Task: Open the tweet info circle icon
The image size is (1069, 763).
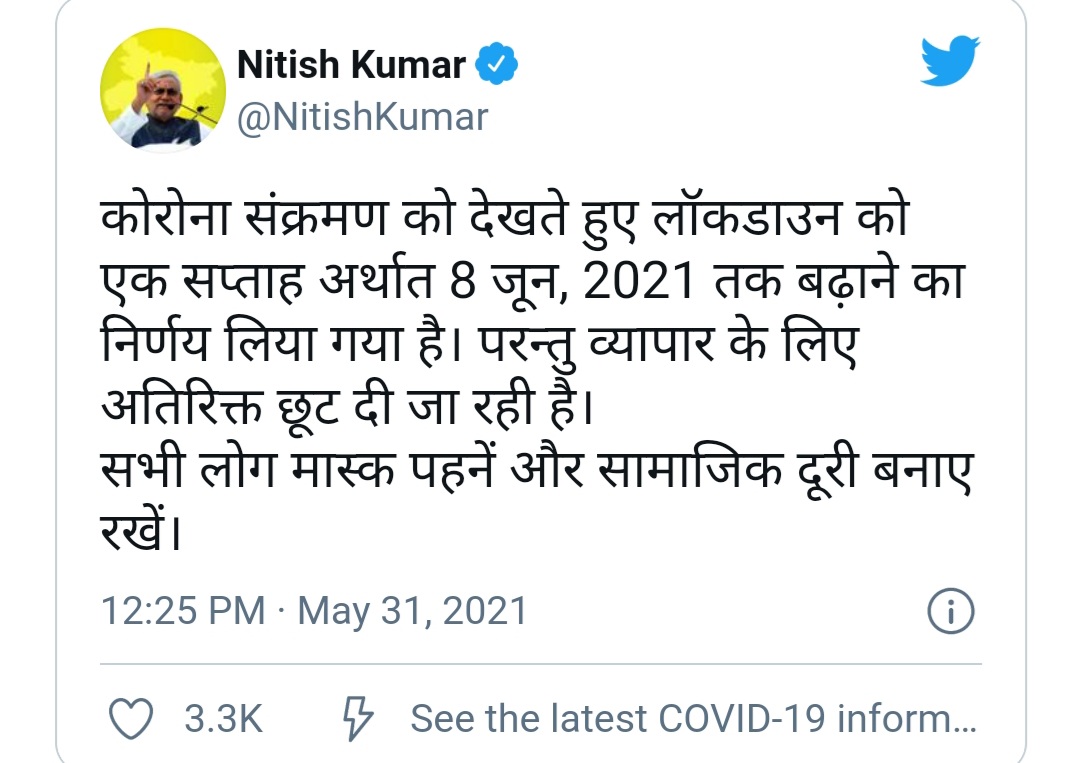Action: click(x=951, y=610)
